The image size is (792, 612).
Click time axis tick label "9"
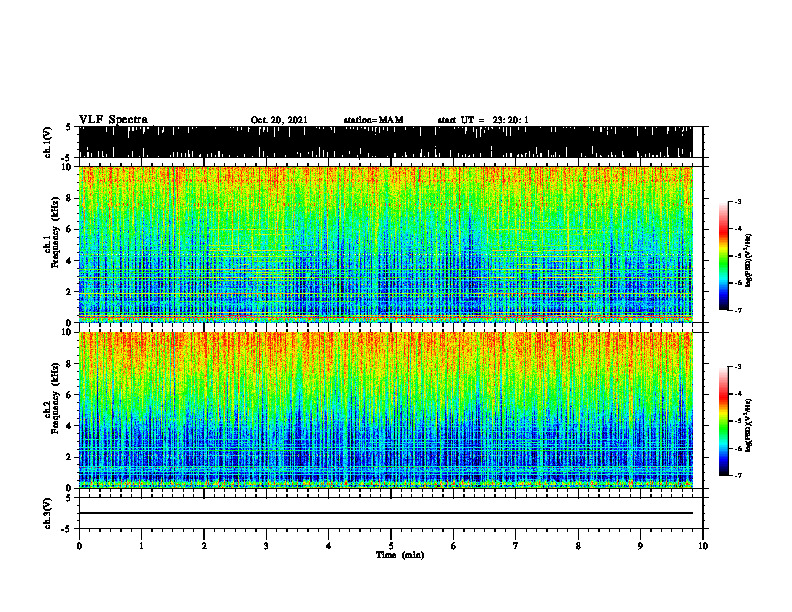click(x=640, y=546)
